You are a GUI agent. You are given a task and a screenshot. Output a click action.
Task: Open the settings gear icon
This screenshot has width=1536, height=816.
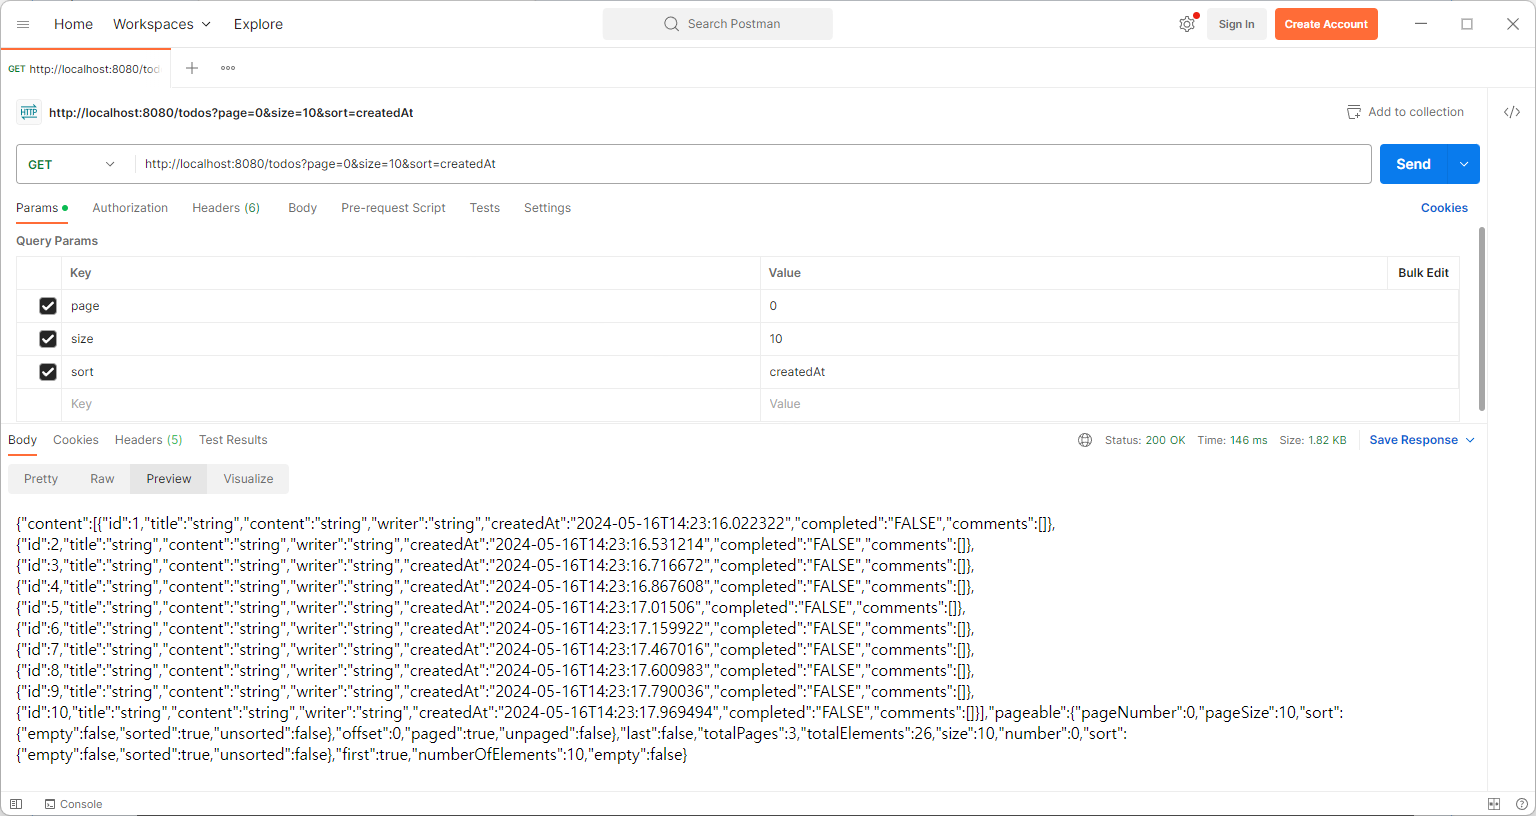[1187, 24]
